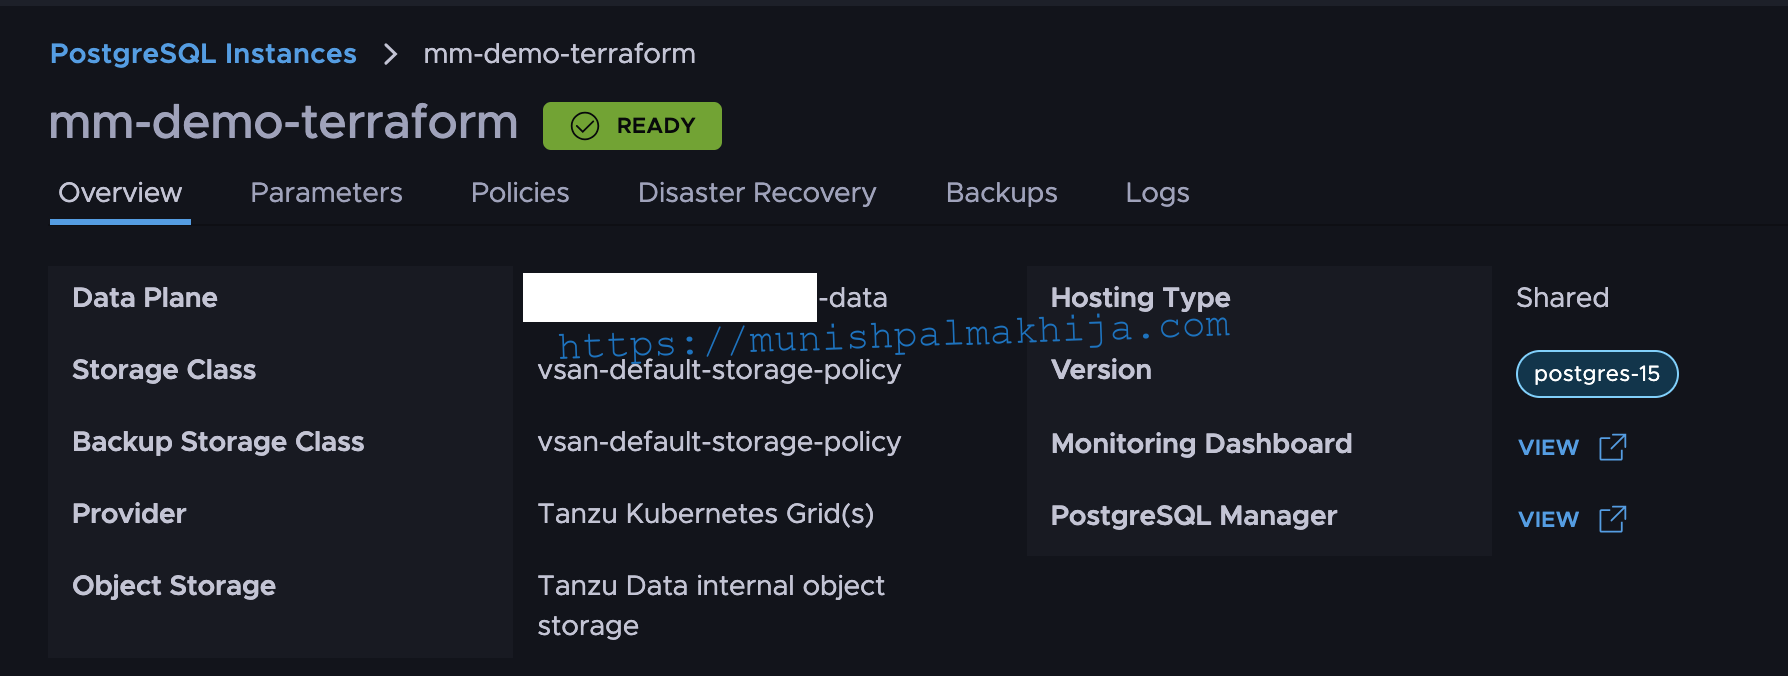
Task: Open PostgreSQL Manager VIEW link
Action: click(1548, 520)
